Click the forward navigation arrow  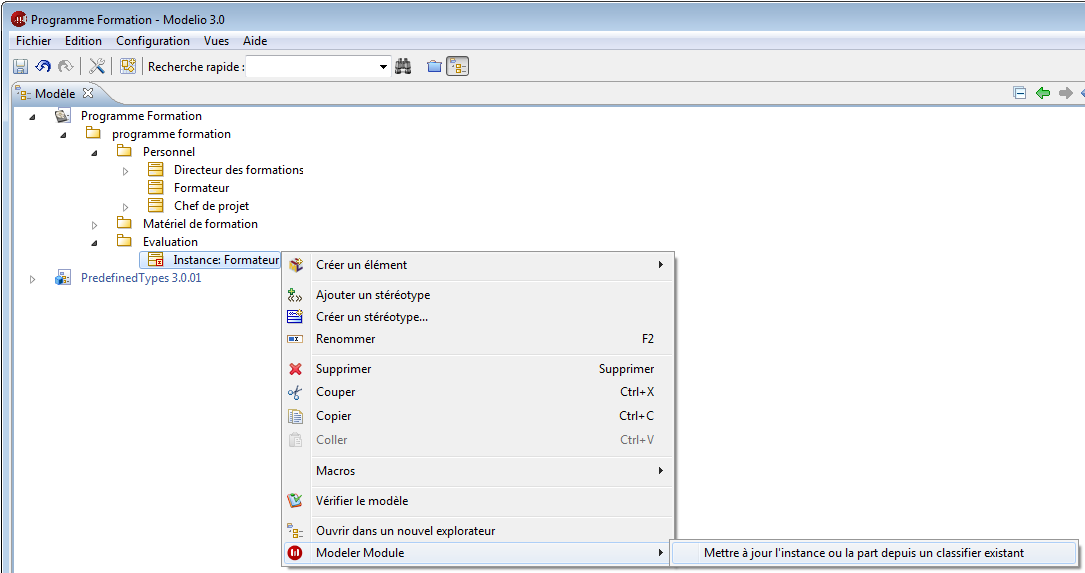tap(1066, 93)
